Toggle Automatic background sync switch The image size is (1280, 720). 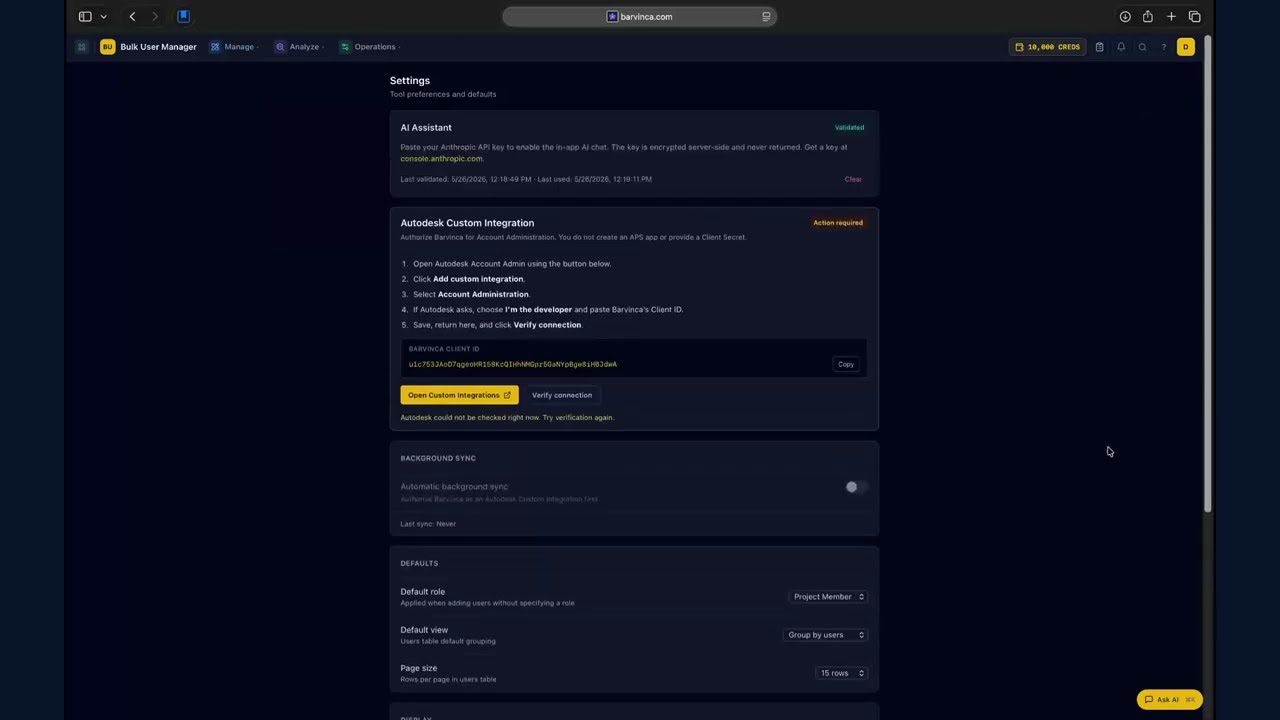click(x=856, y=487)
